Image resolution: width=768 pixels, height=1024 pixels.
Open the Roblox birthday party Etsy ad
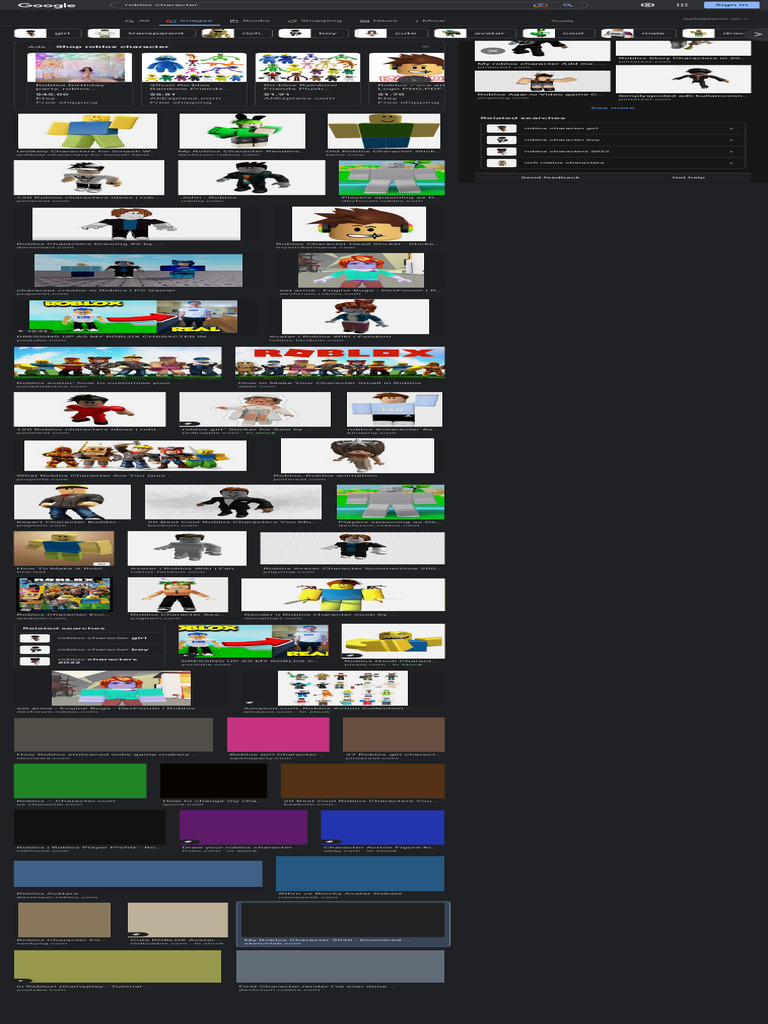(82, 79)
